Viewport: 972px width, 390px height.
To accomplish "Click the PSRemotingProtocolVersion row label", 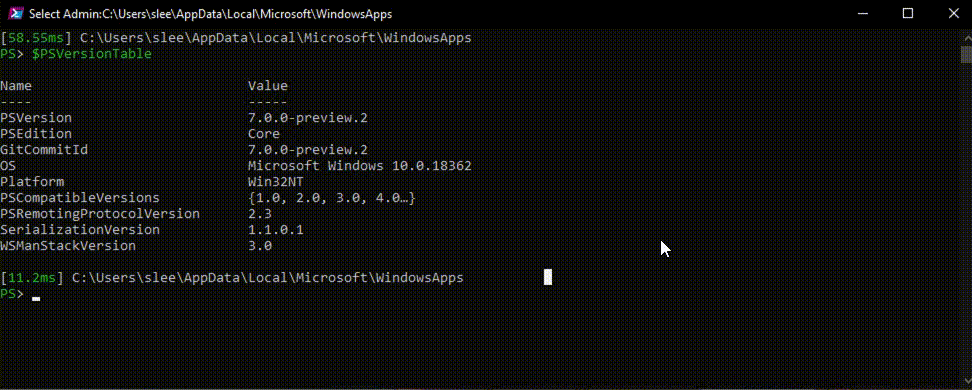I will pyautogui.click(x=100, y=214).
